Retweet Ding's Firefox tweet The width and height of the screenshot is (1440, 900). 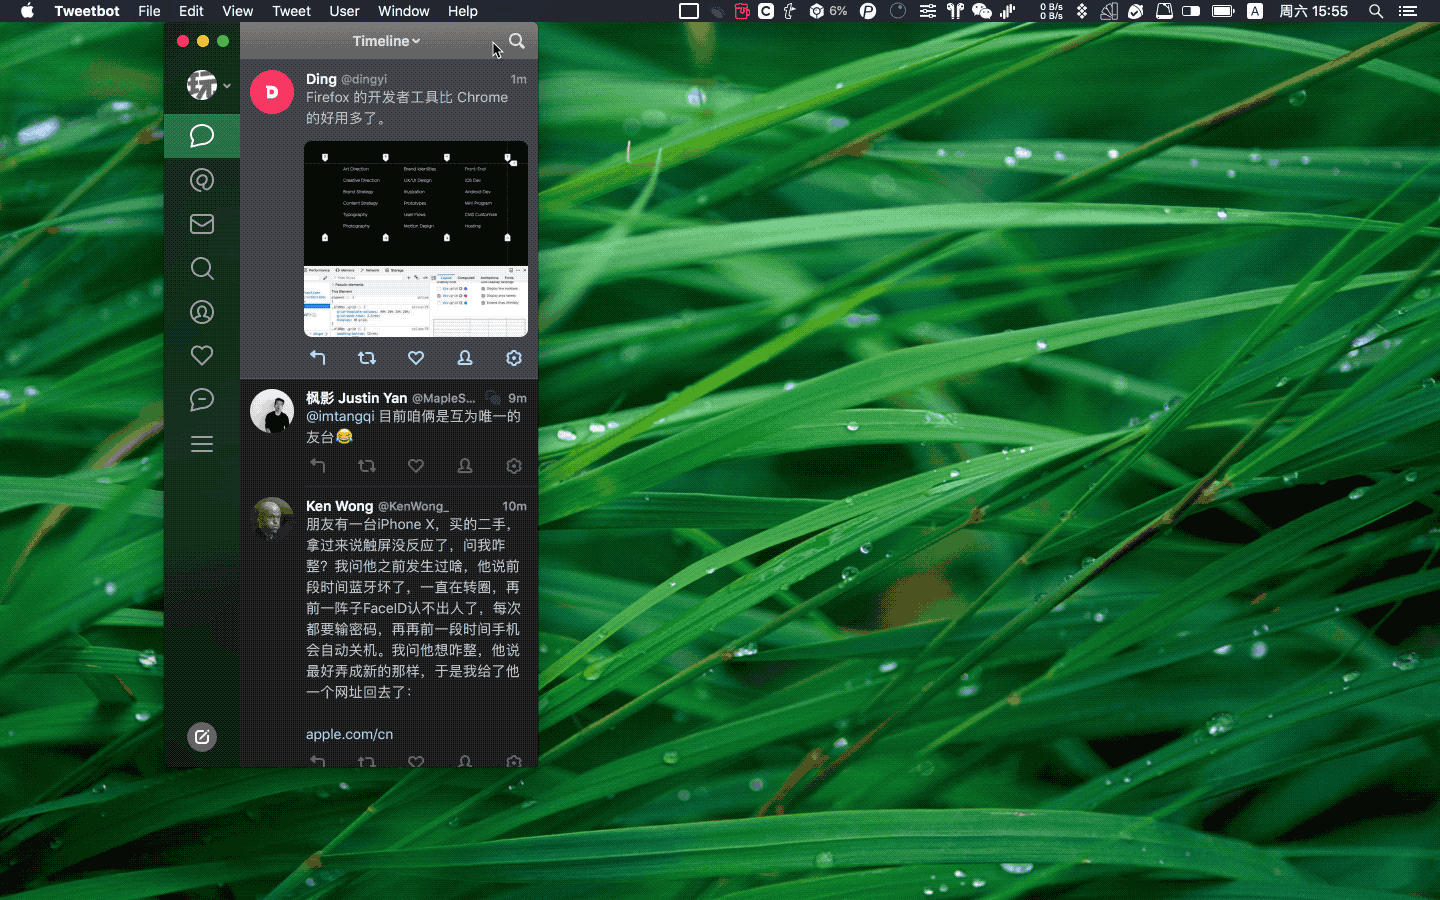367,358
